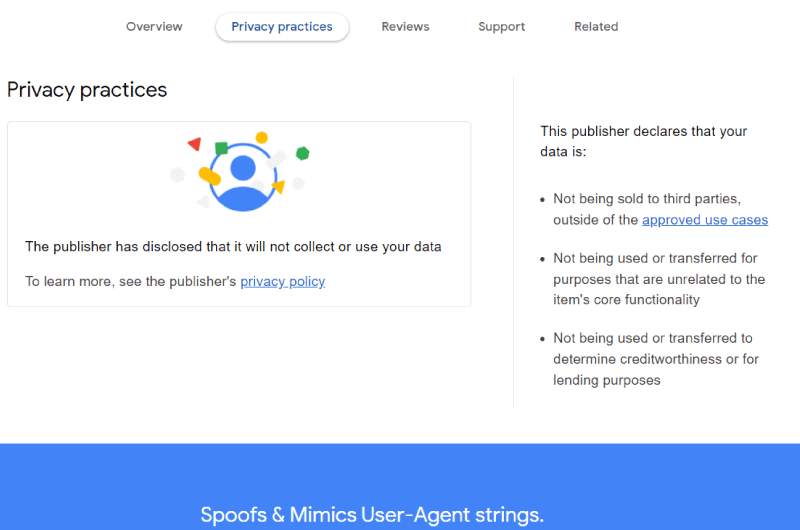Click the Privacy practices page heading

87,90
